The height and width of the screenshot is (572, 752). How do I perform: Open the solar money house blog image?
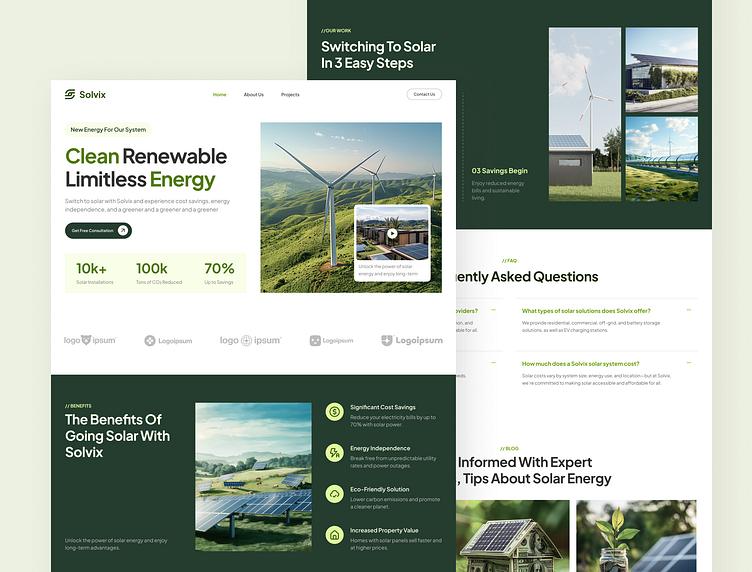pyautogui.click(x=513, y=536)
